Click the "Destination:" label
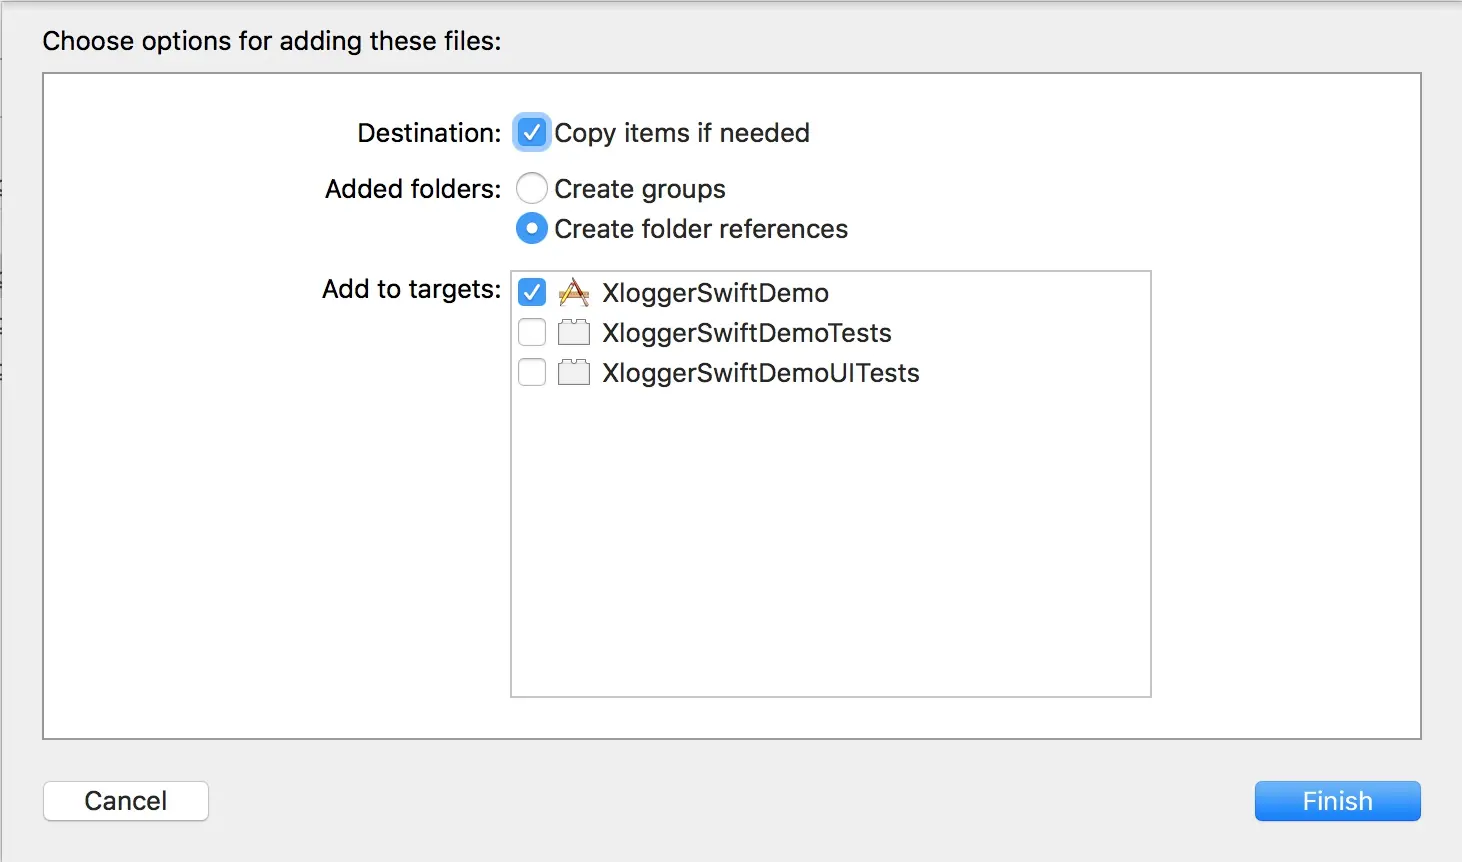 coord(429,133)
